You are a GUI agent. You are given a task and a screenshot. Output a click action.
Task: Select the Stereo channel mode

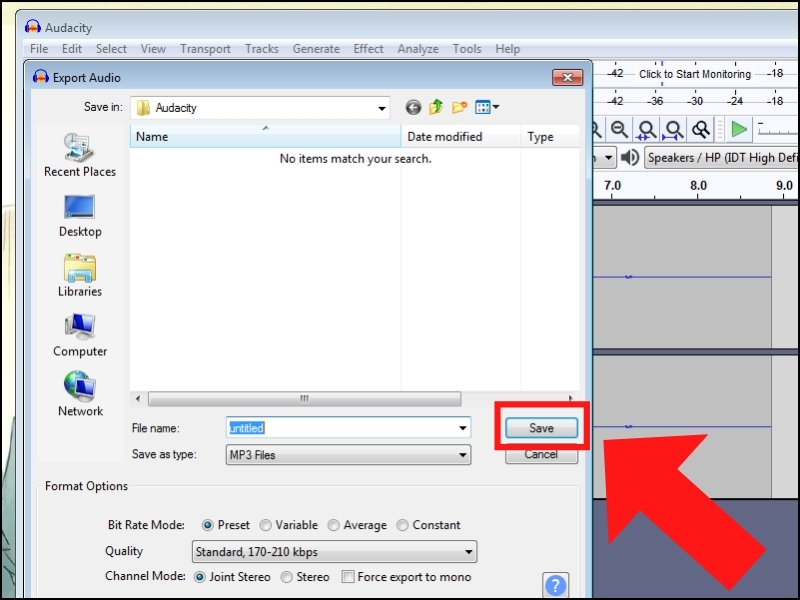click(288, 577)
